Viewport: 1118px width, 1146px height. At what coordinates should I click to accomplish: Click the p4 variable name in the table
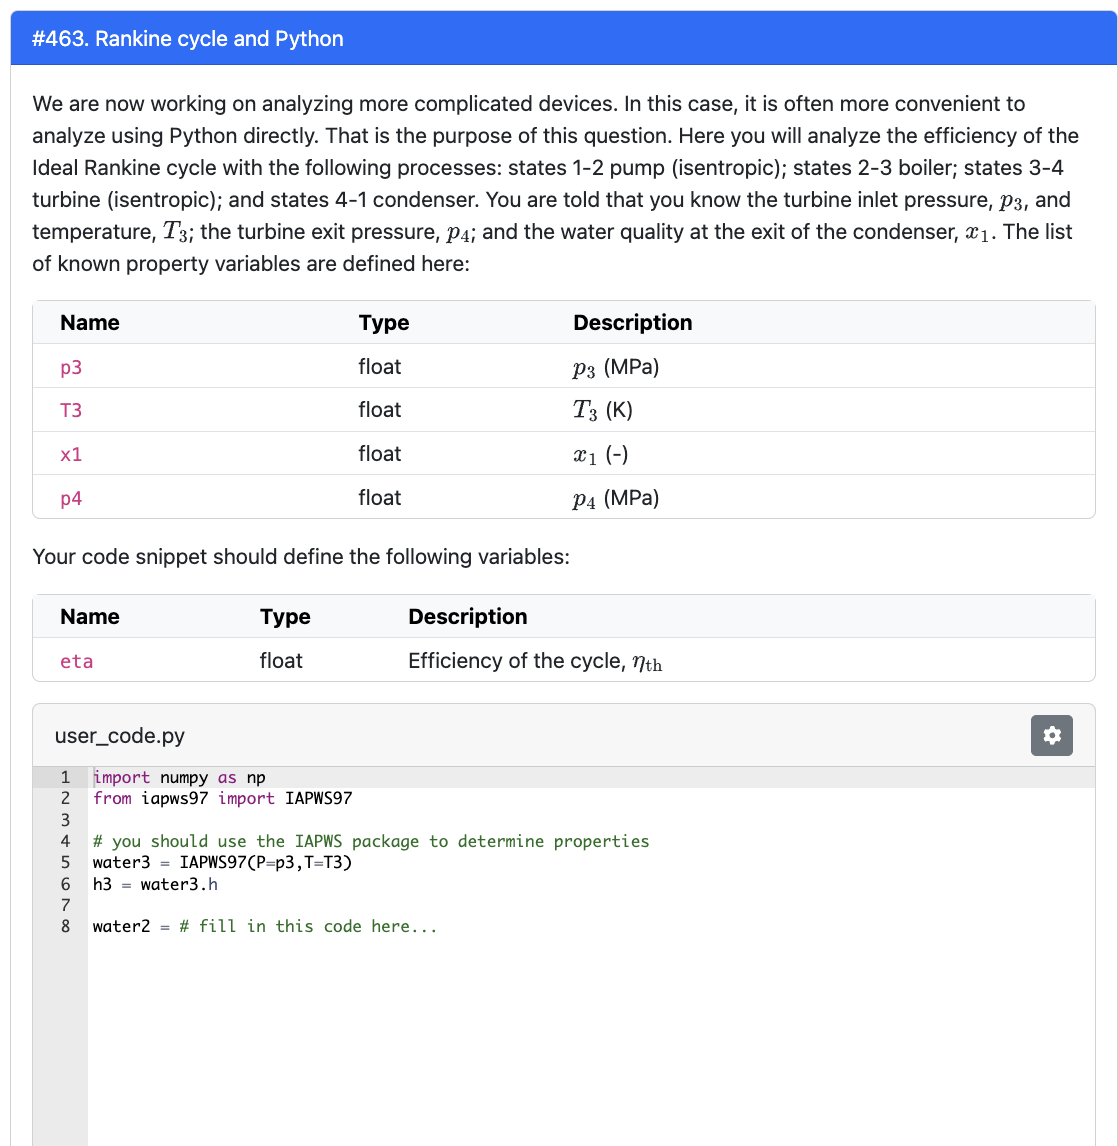coord(70,497)
